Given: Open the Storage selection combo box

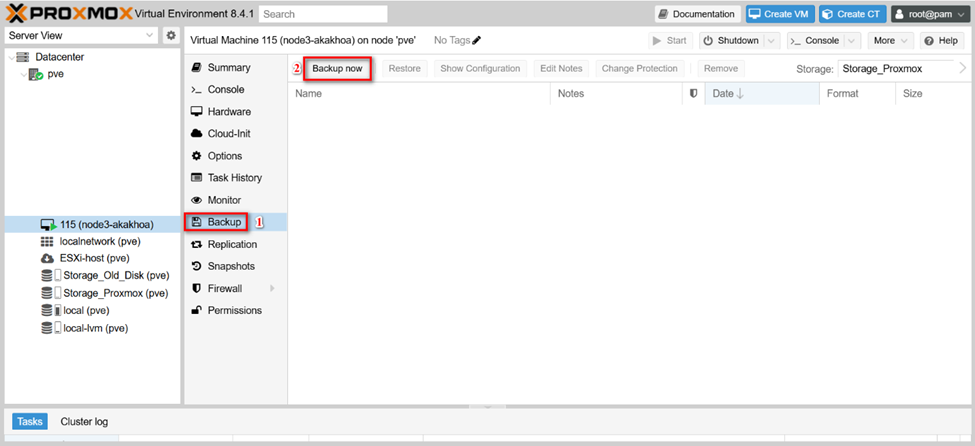Looking at the screenshot, I should 895,69.
